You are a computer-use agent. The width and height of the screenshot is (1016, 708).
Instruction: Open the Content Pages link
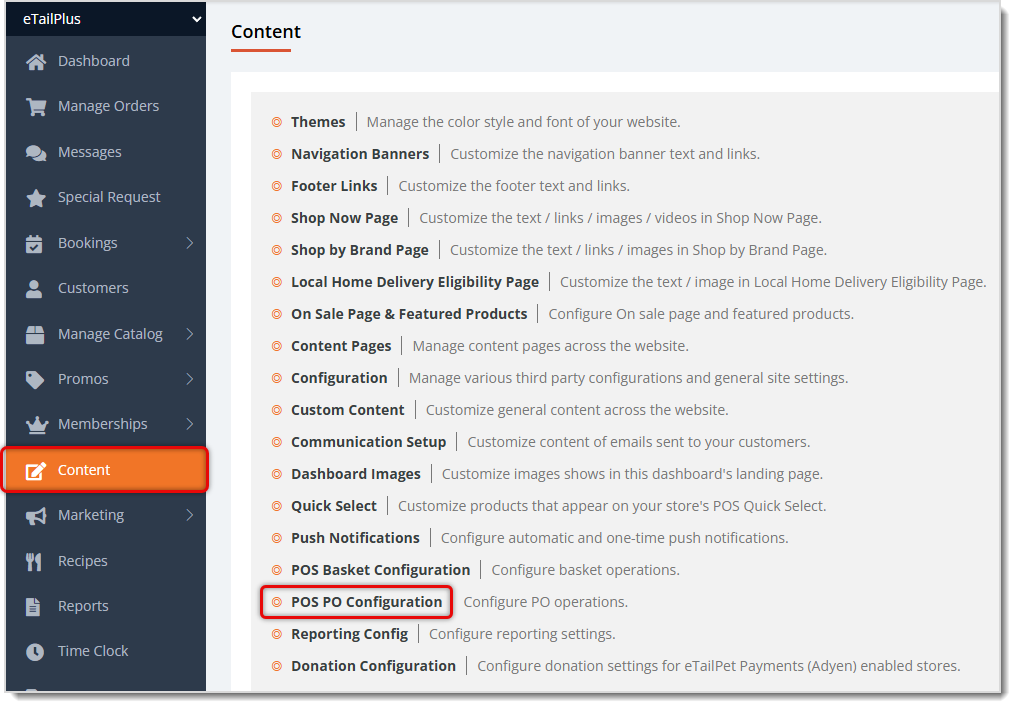(341, 346)
